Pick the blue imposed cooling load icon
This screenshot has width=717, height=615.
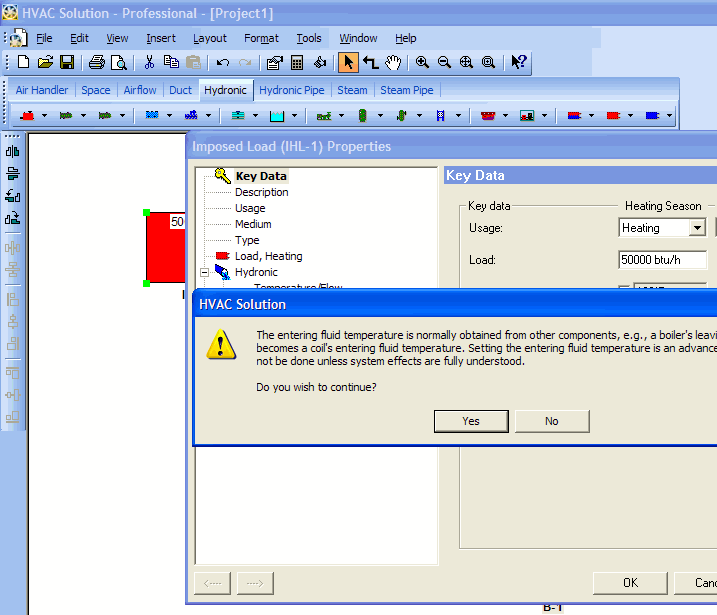[653, 116]
